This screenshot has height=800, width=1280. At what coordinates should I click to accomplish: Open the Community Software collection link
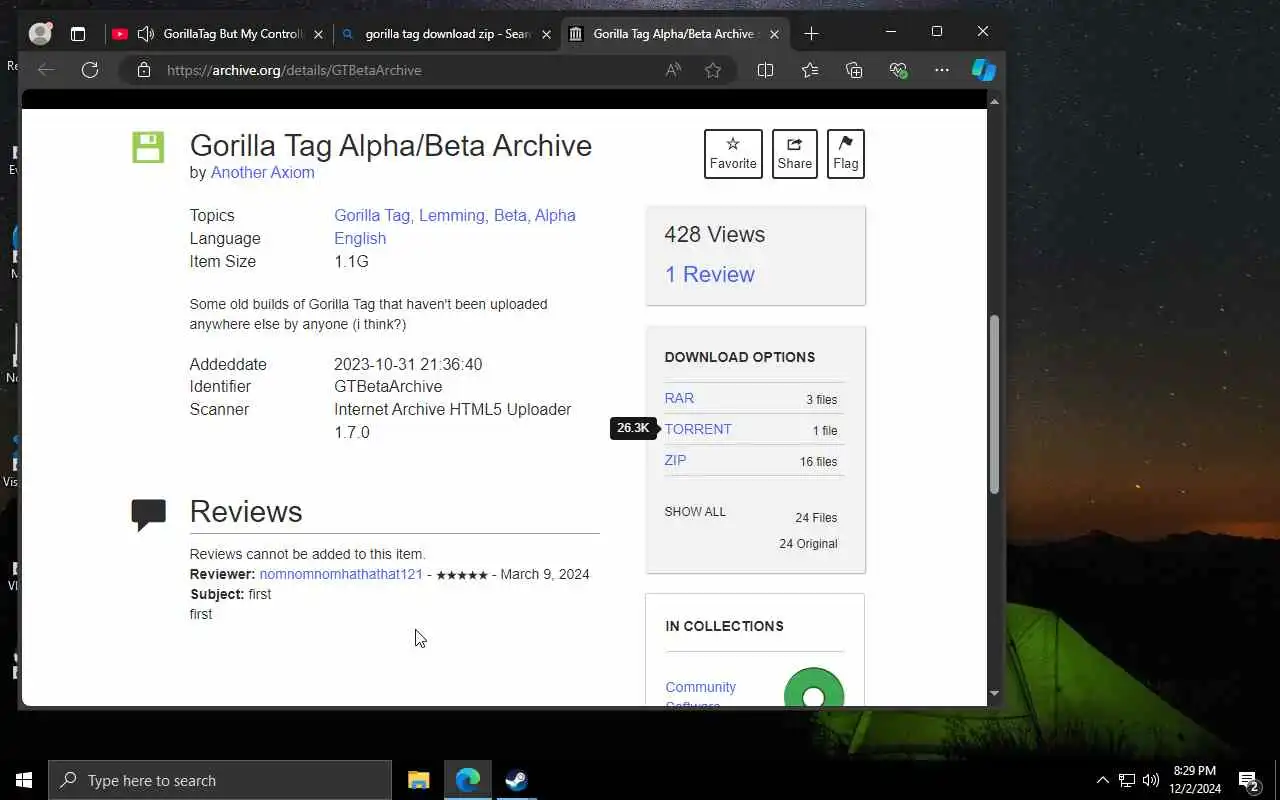pos(700,695)
